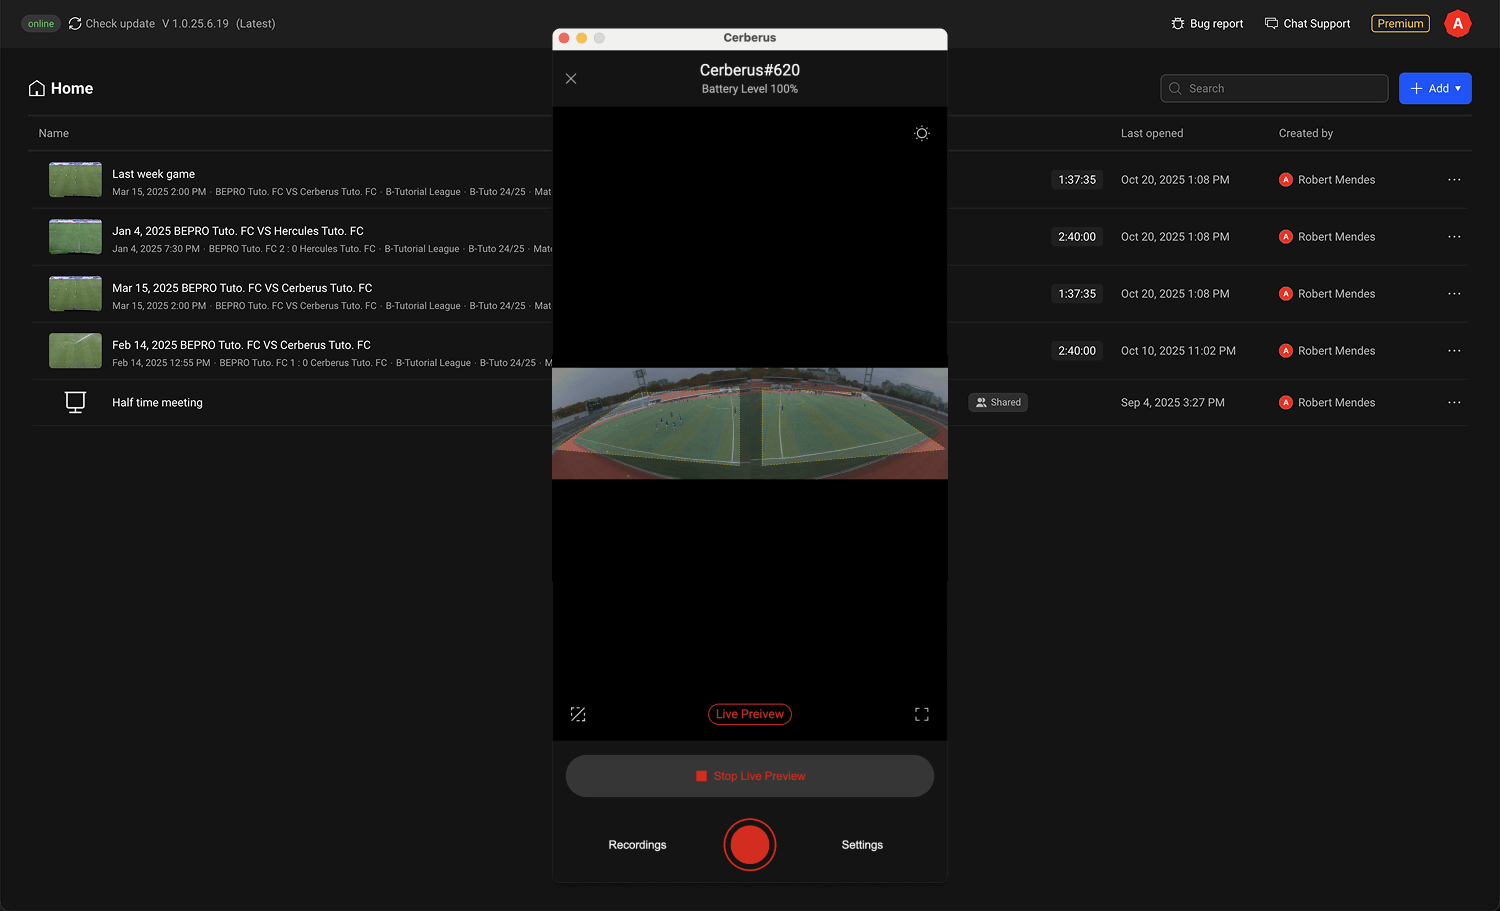
Task: Click the Premium badge
Action: coord(1400,23)
